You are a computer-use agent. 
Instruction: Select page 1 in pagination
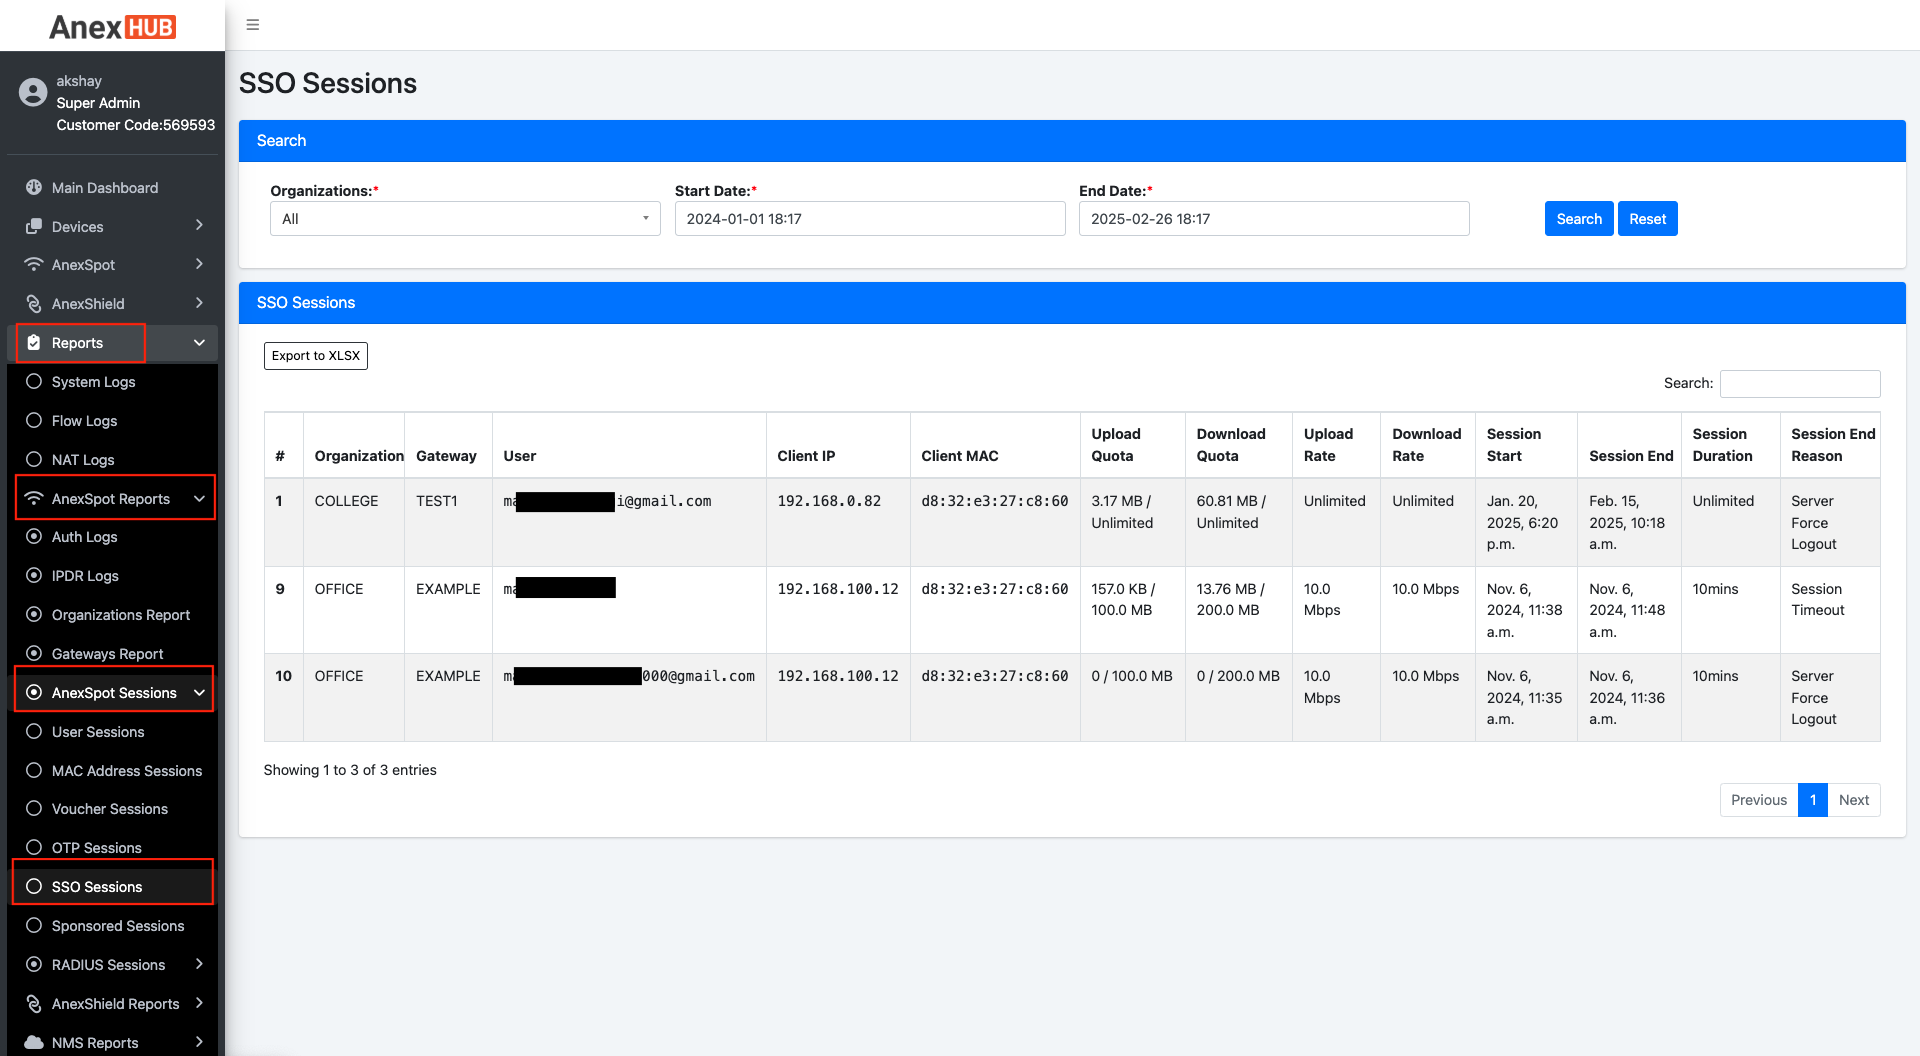point(1813,800)
